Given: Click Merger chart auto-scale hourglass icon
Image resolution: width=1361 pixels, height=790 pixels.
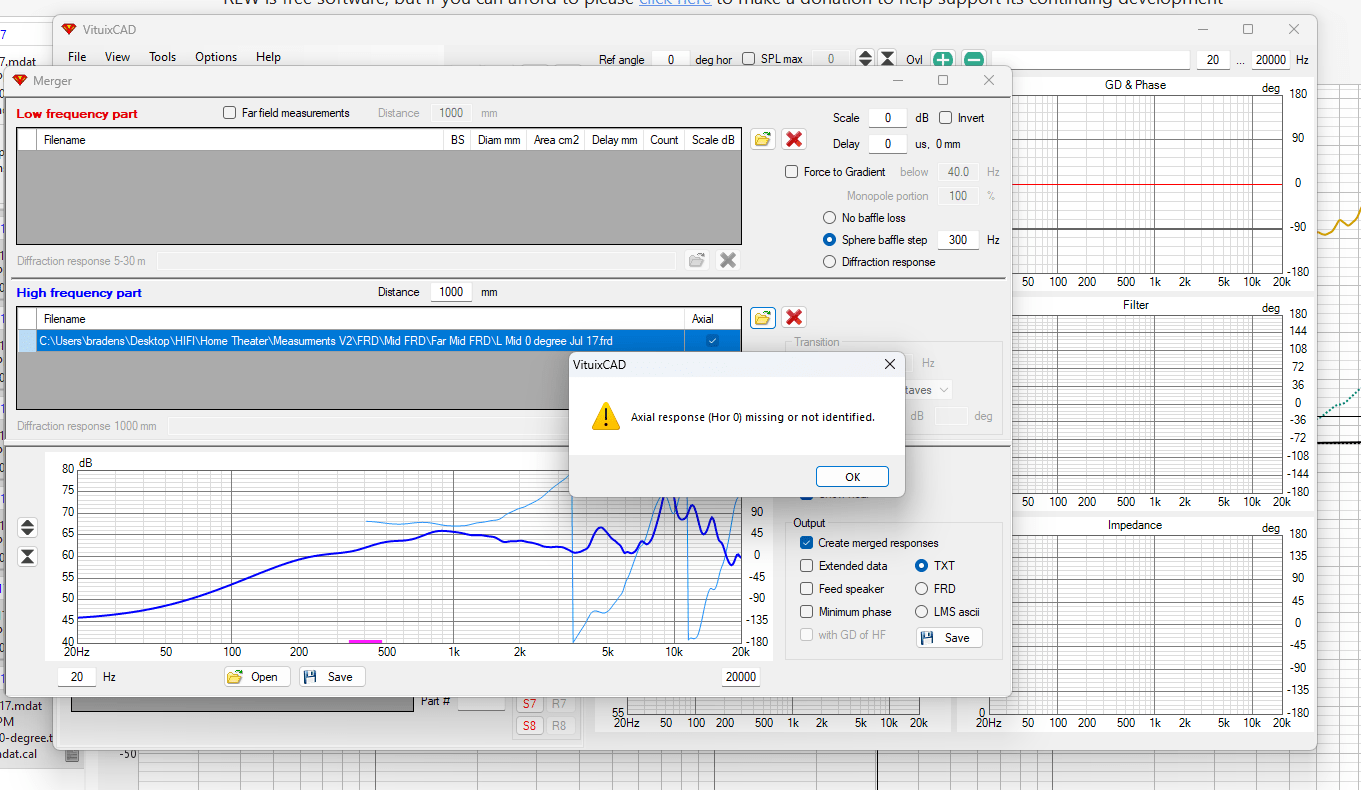Looking at the screenshot, I should click(28, 557).
